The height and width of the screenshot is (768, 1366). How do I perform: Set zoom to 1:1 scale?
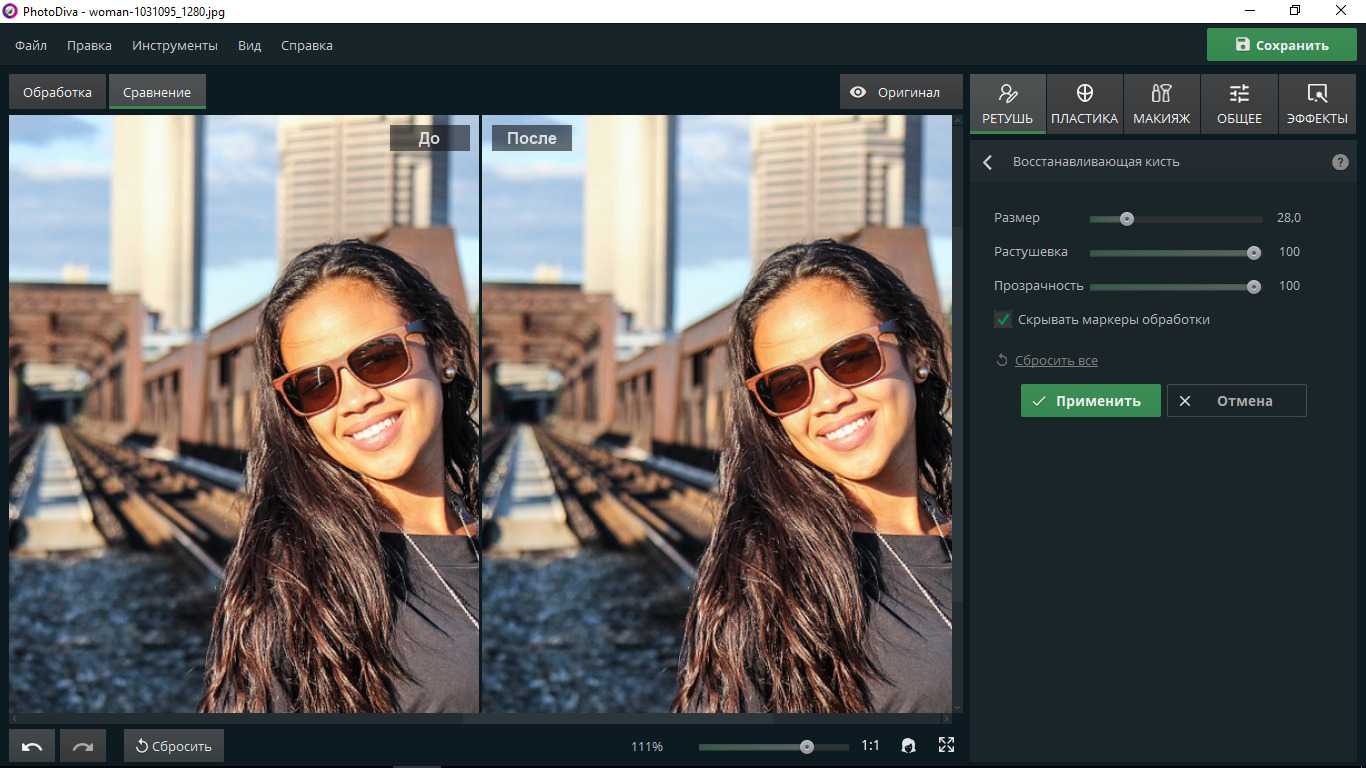870,746
